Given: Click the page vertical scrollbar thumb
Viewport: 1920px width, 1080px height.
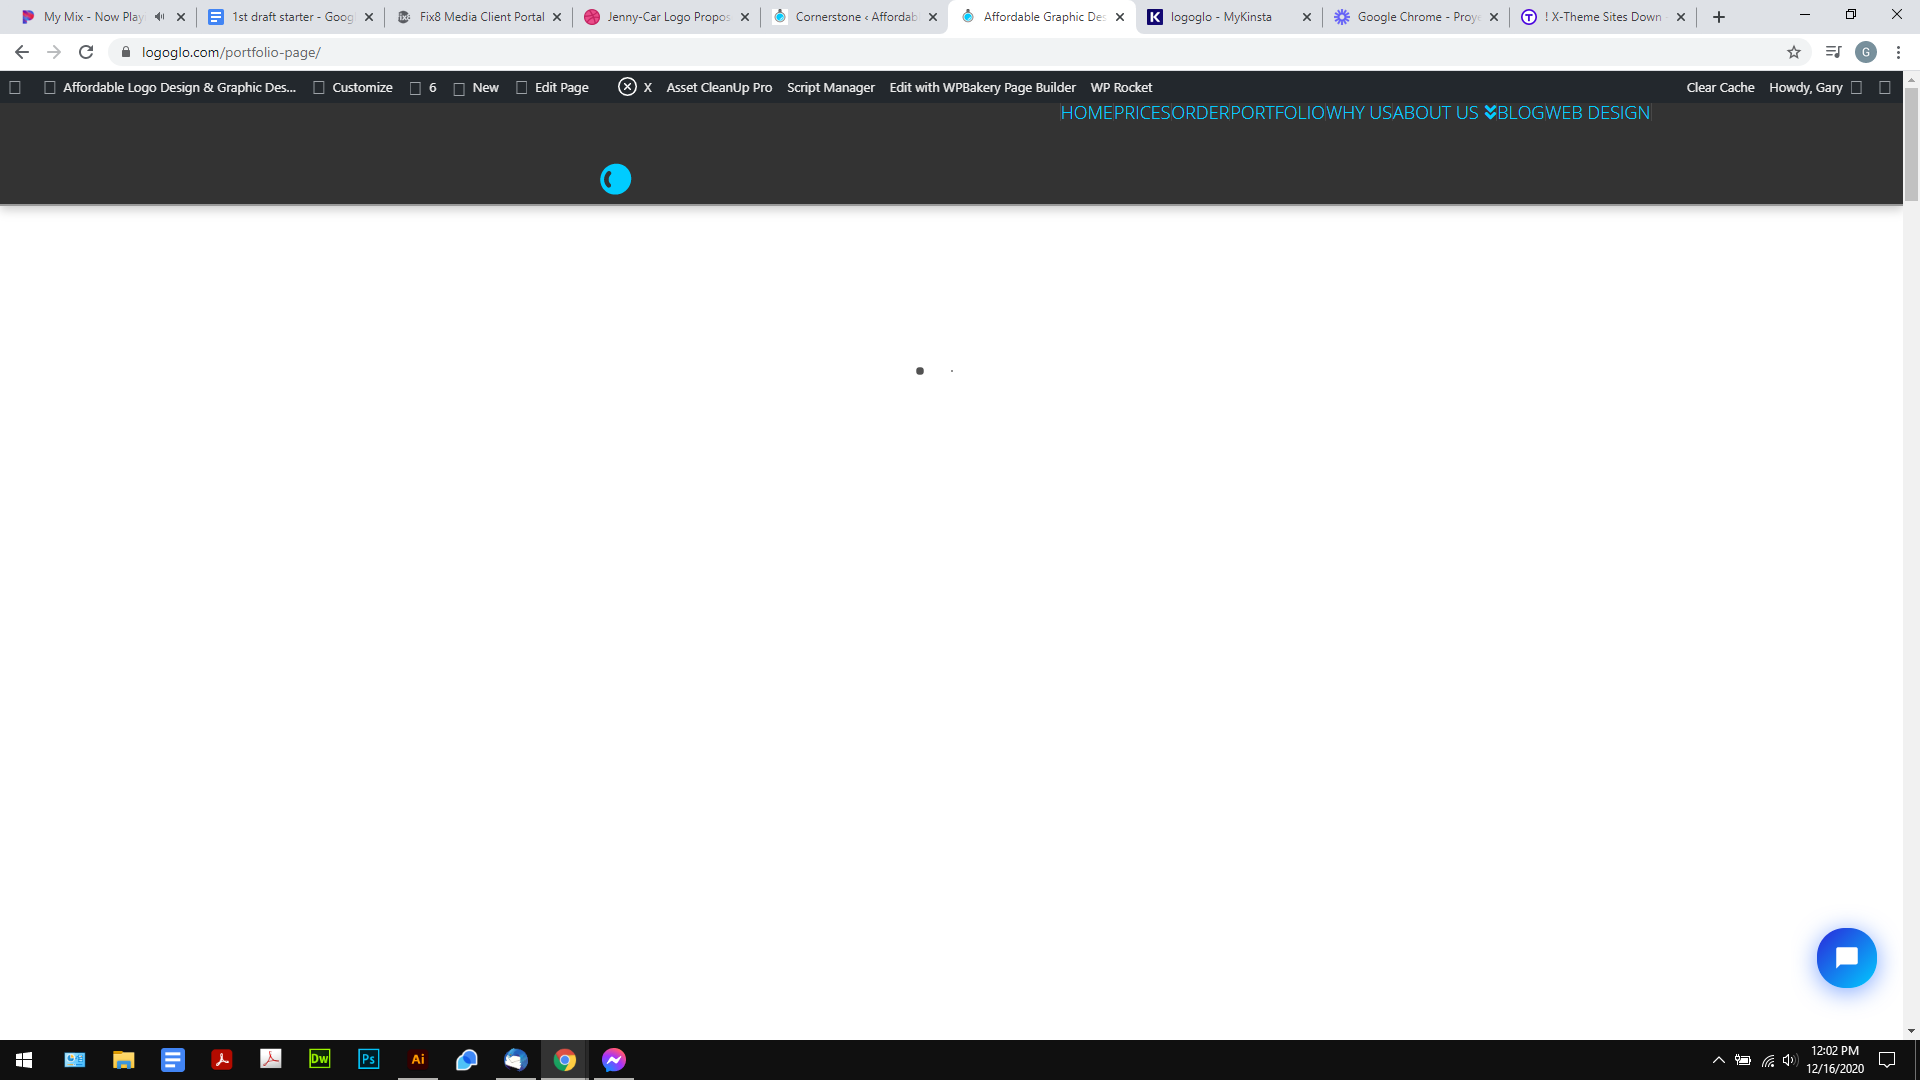Looking at the screenshot, I should pos(1911,145).
